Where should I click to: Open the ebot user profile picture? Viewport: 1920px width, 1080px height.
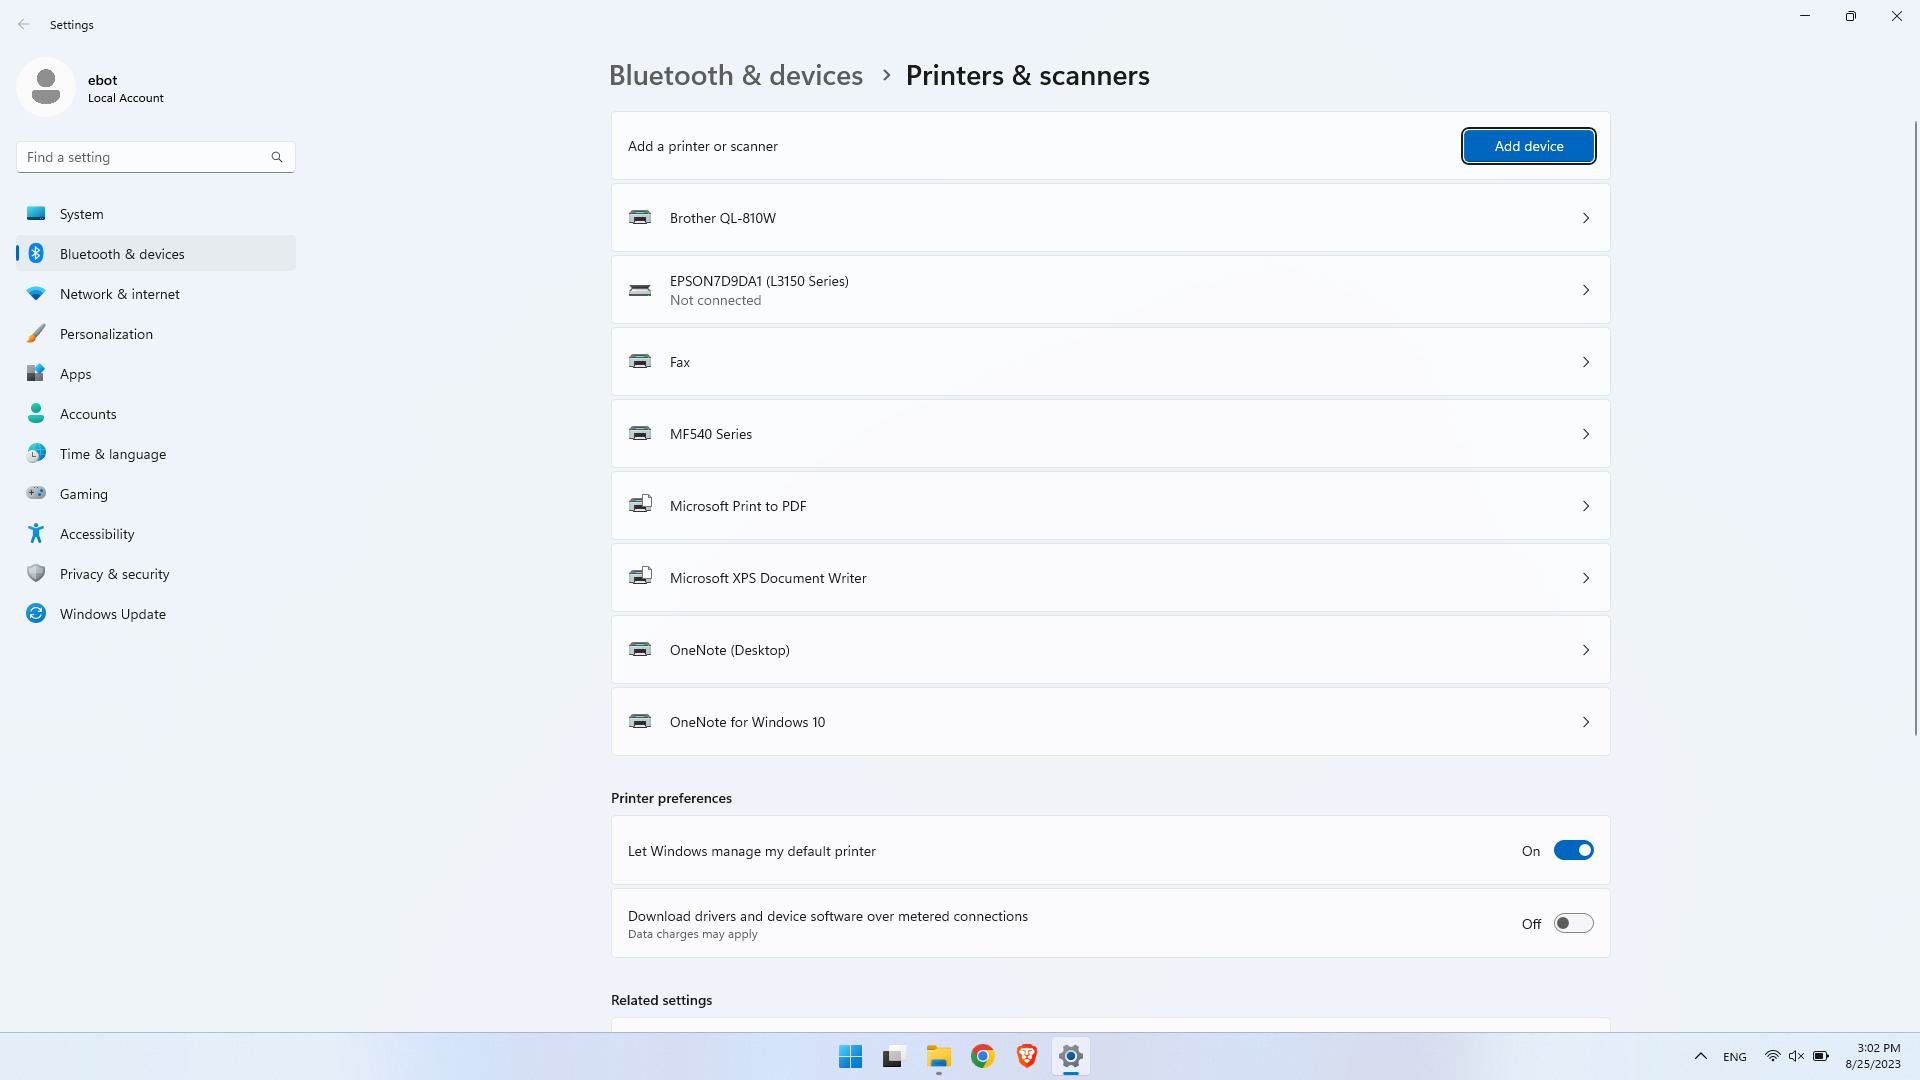coord(45,87)
